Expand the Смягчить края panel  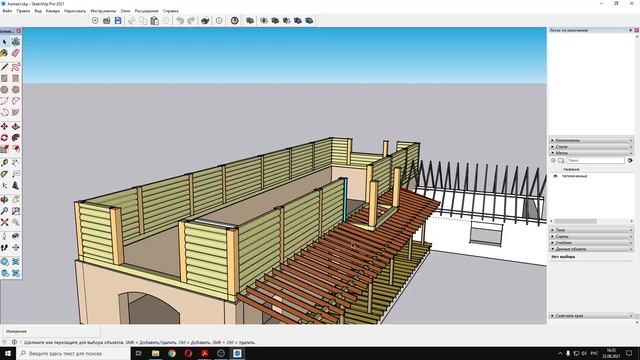click(591, 315)
